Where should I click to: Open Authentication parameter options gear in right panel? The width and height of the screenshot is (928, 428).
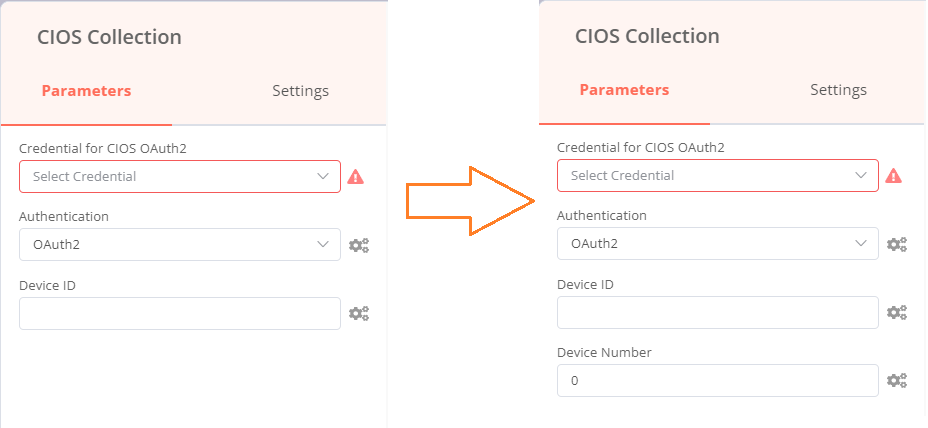coord(897,244)
